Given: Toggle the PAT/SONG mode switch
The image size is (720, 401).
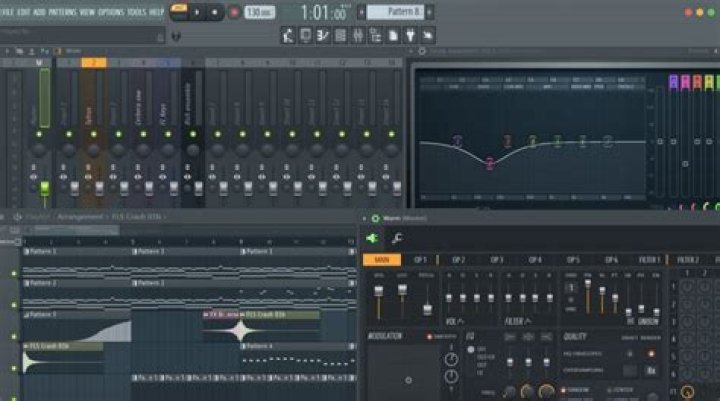Looking at the screenshot, I should 179,11.
